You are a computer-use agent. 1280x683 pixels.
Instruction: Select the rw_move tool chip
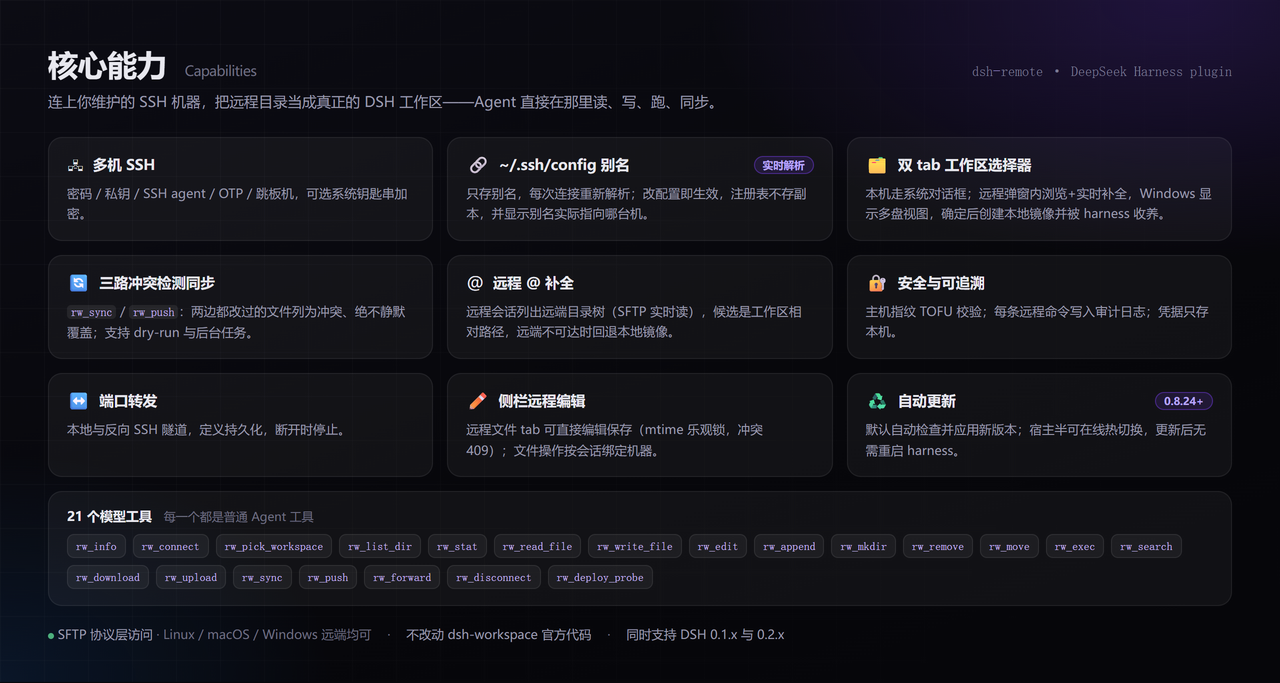(1009, 546)
